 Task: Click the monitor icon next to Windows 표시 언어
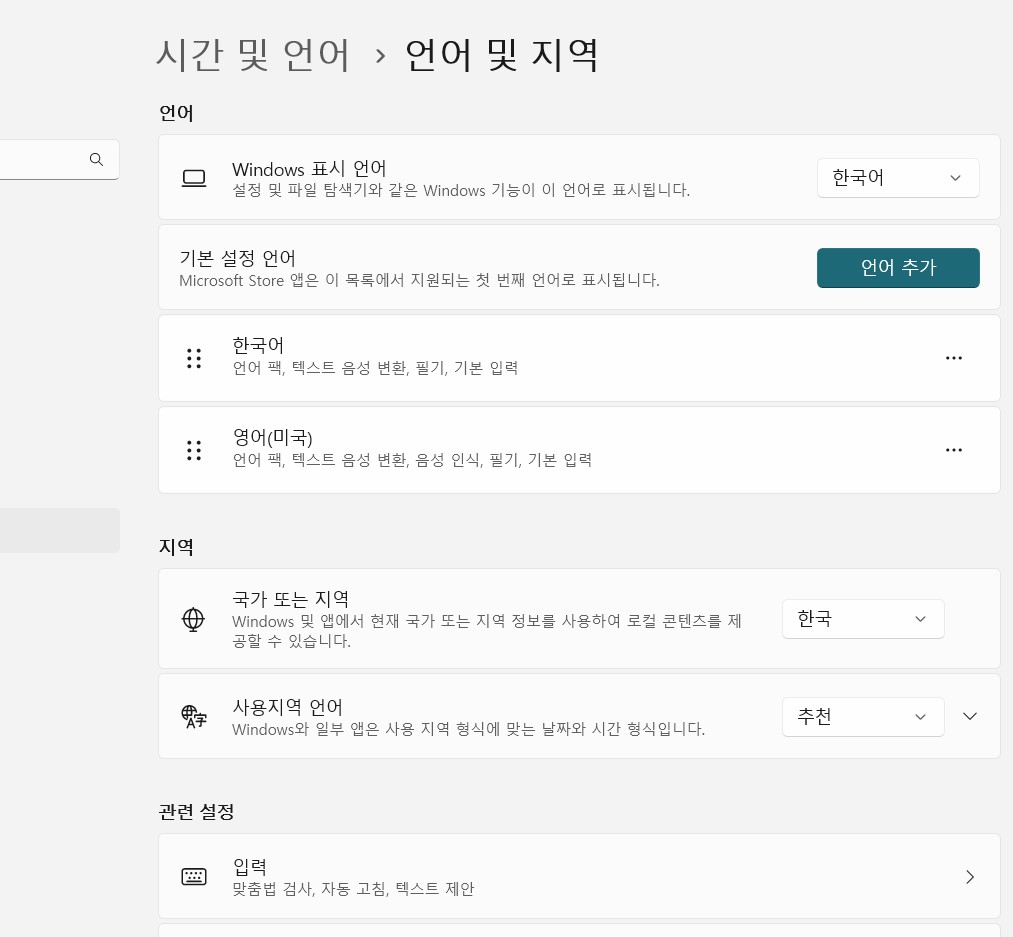(x=194, y=178)
